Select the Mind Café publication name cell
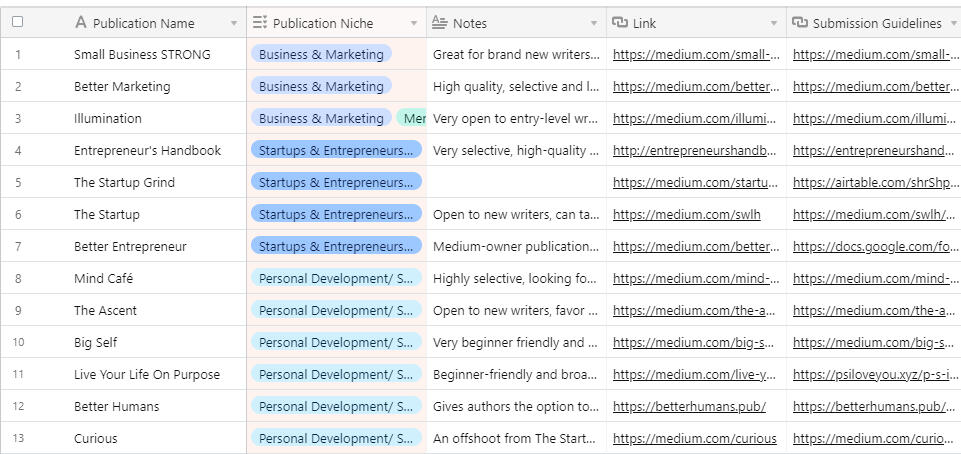 tap(150, 278)
